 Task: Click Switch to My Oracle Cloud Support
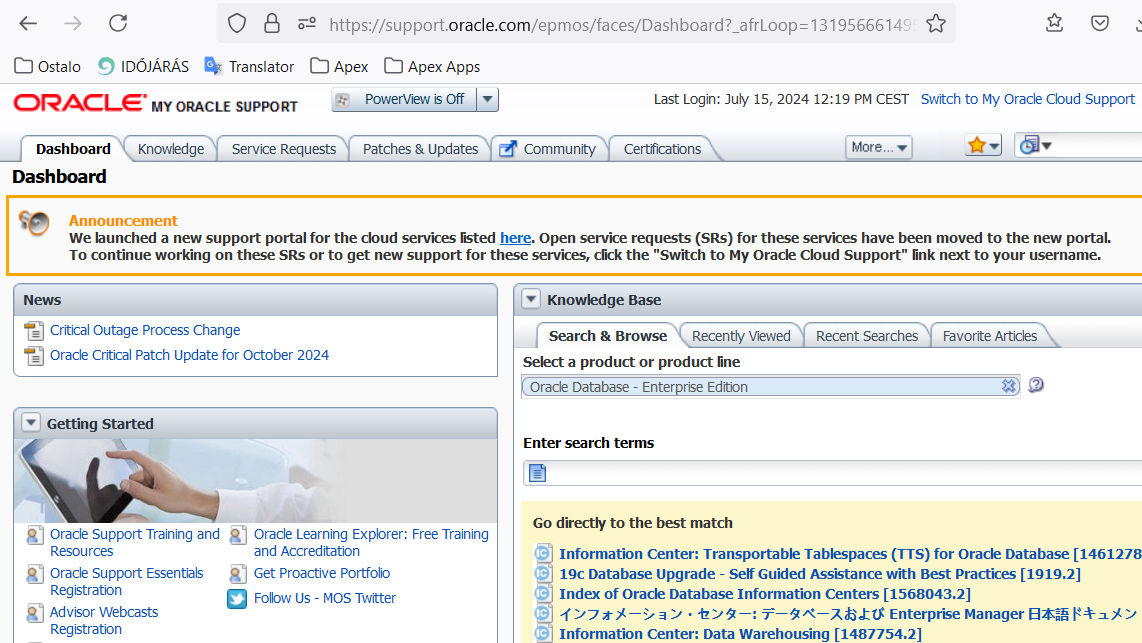coord(1027,99)
